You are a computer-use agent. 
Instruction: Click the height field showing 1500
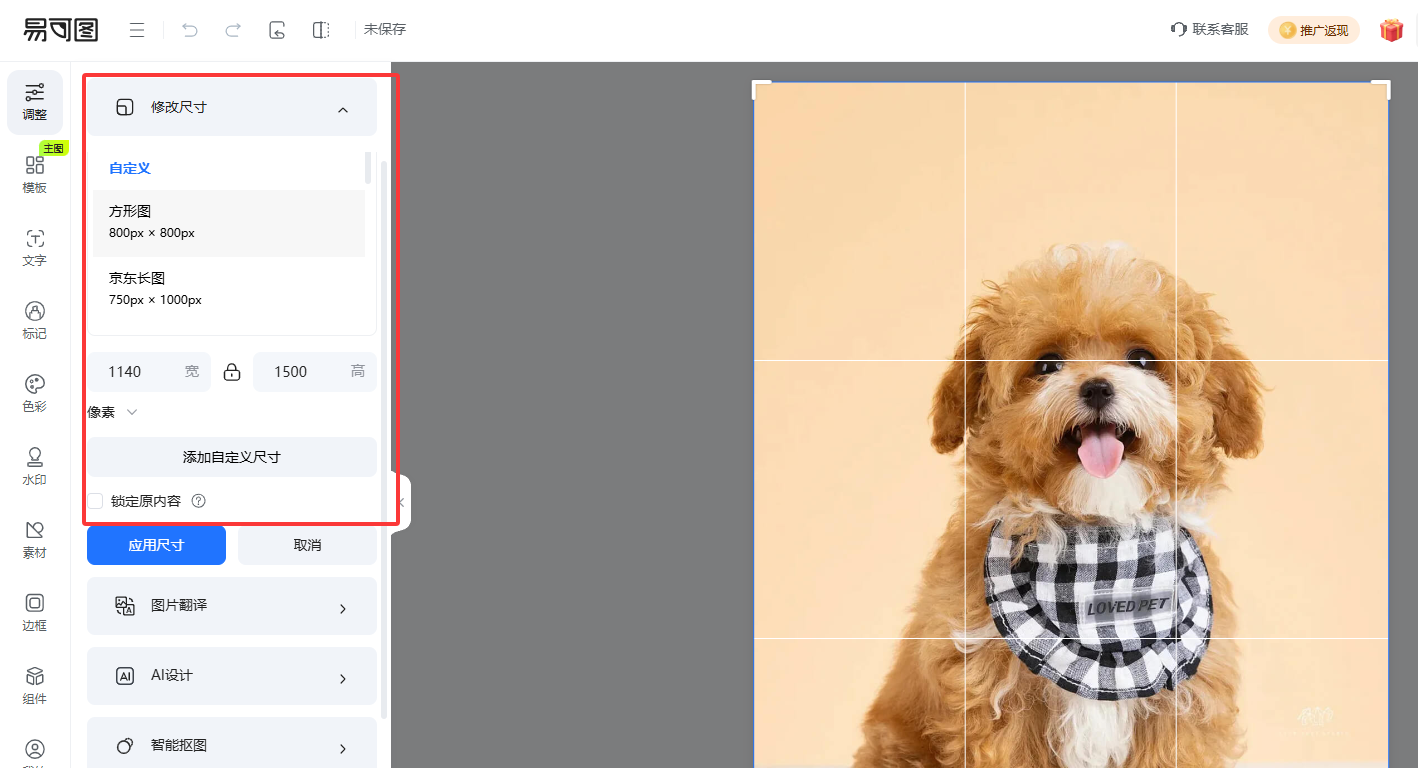315,372
